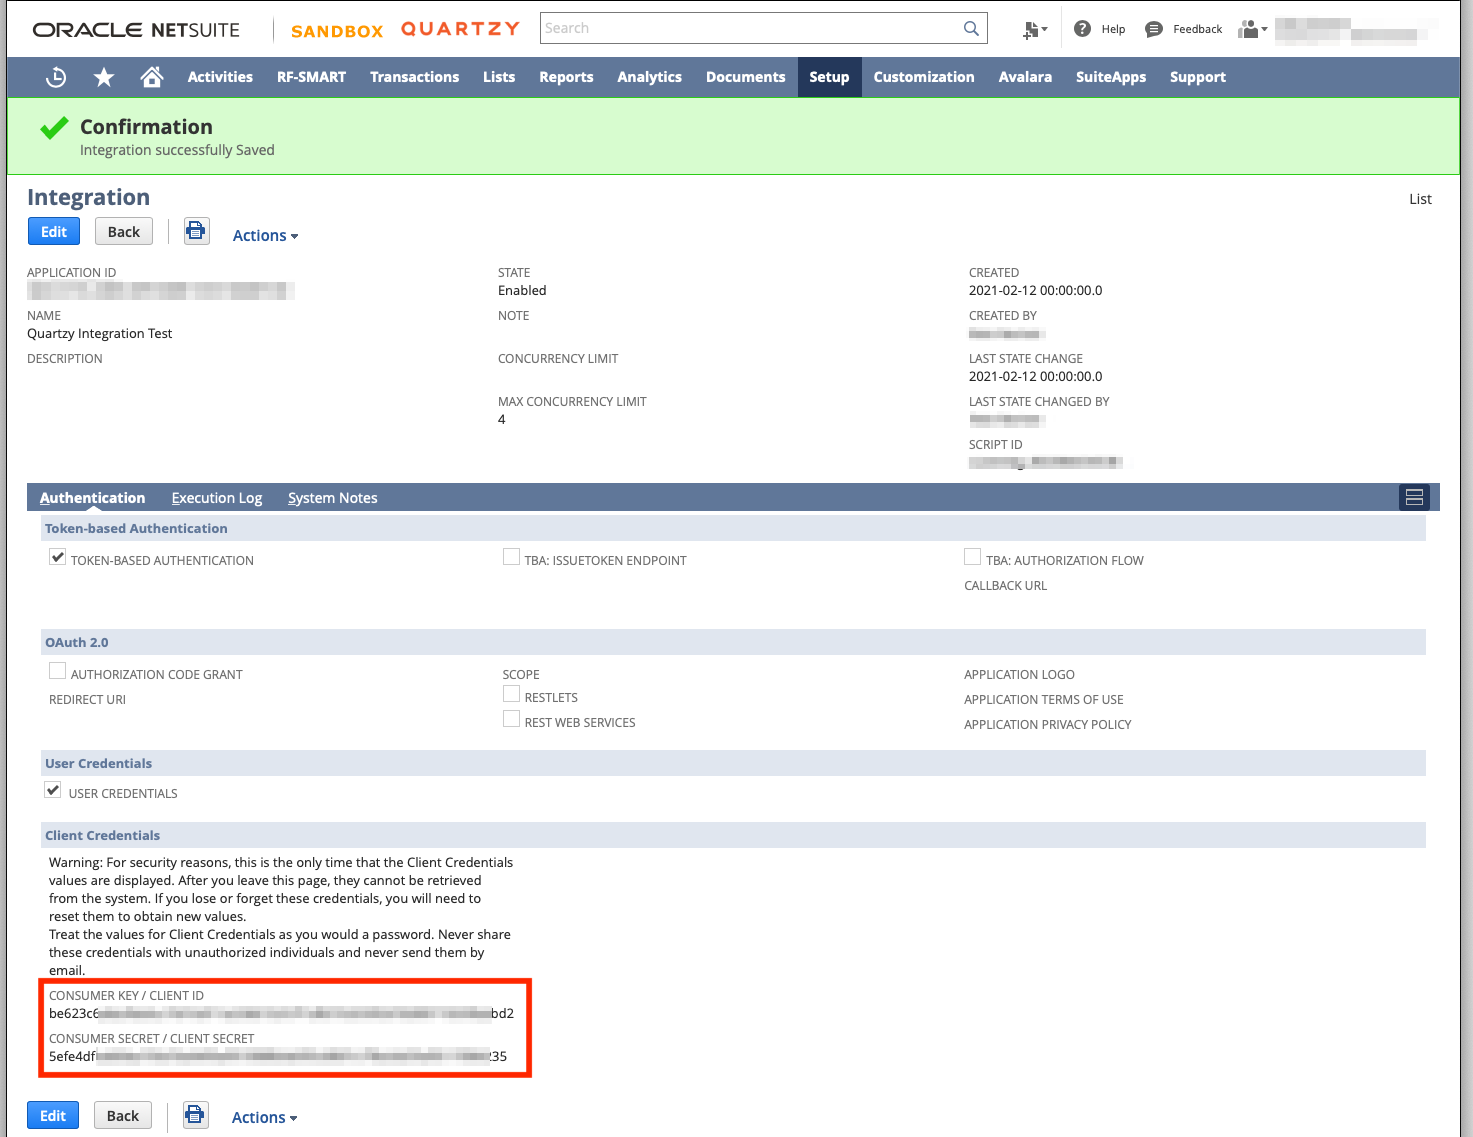
Task: Toggle Token-Based Authentication checkbox
Action: pyautogui.click(x=58, y=558)
